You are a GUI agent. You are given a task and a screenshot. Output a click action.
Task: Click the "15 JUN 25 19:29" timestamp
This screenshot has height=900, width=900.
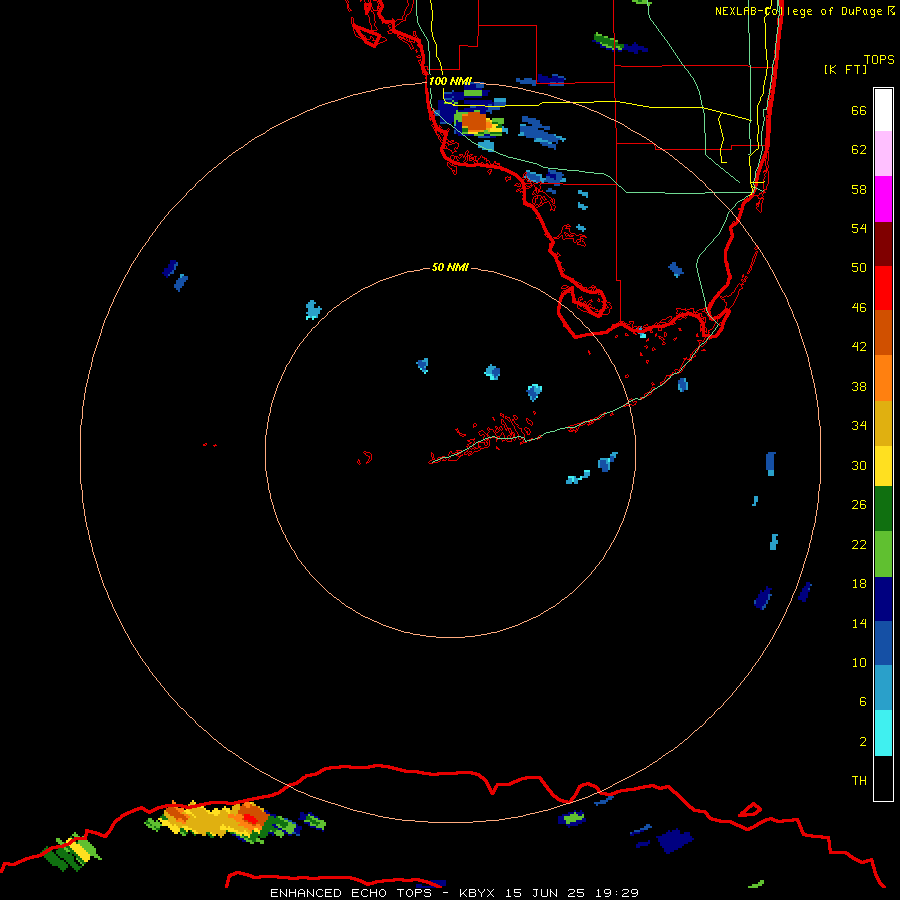(x=572, y=893)
